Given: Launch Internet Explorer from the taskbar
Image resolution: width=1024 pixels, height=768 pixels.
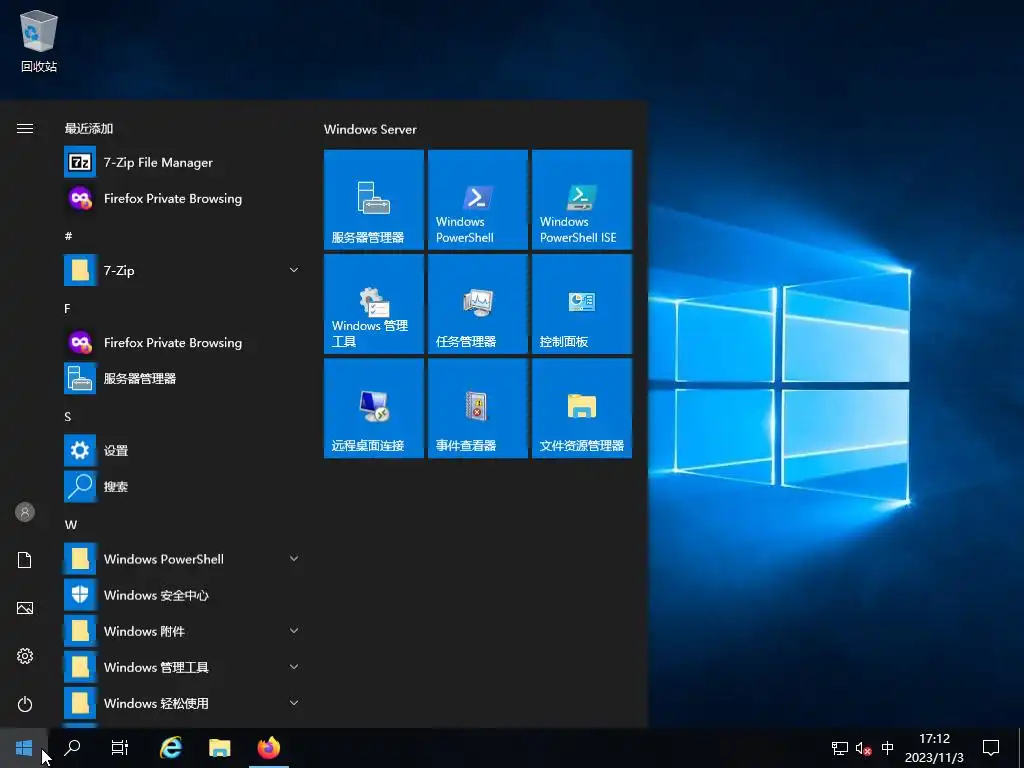Looking at the screenshot, I should click(x=171, y=748).
